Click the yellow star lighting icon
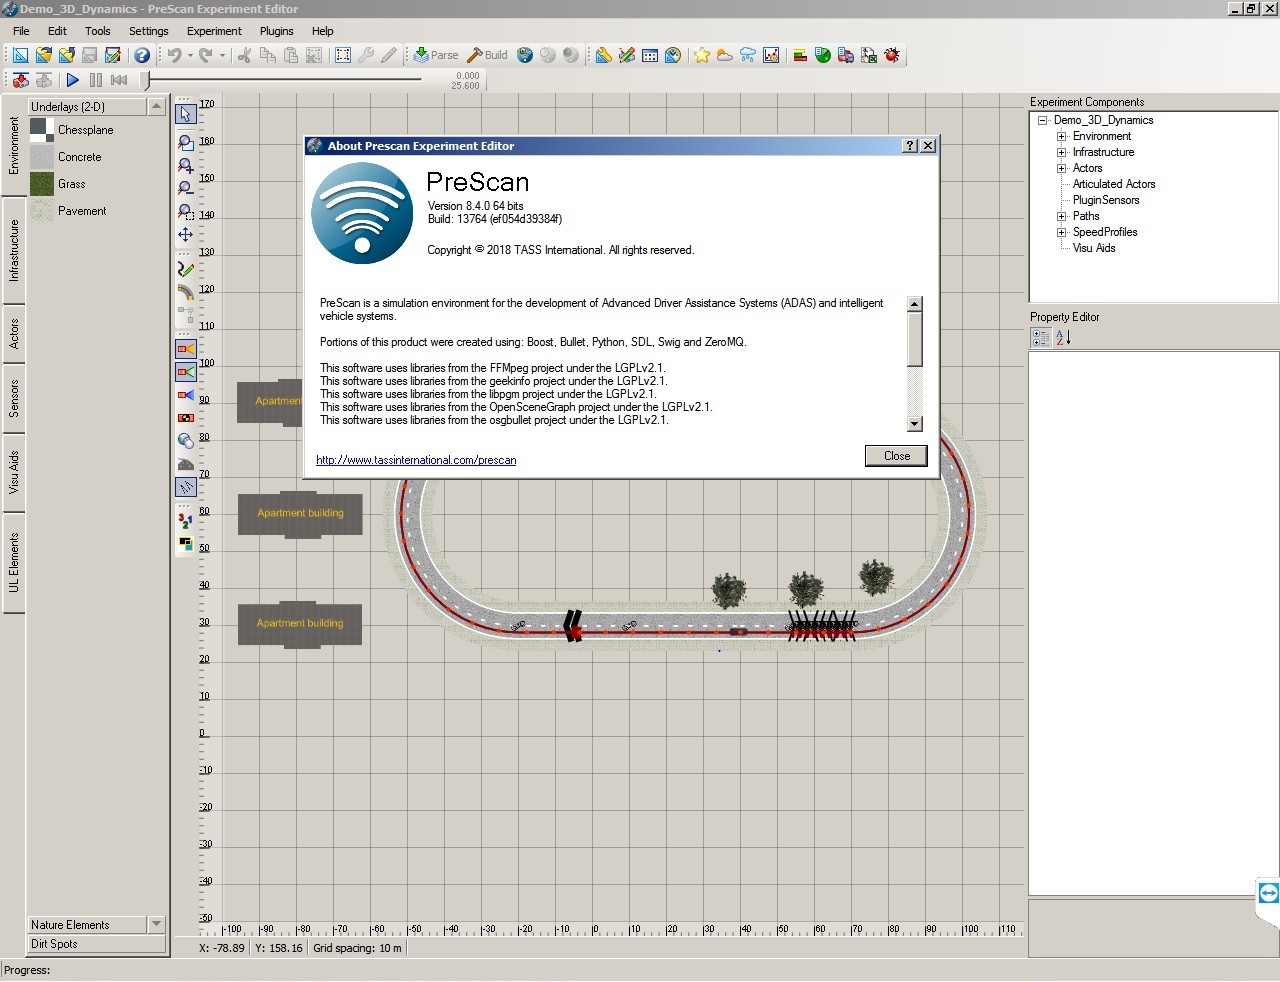The height and width of the screenshot is (982, 1280). [702, 55]
